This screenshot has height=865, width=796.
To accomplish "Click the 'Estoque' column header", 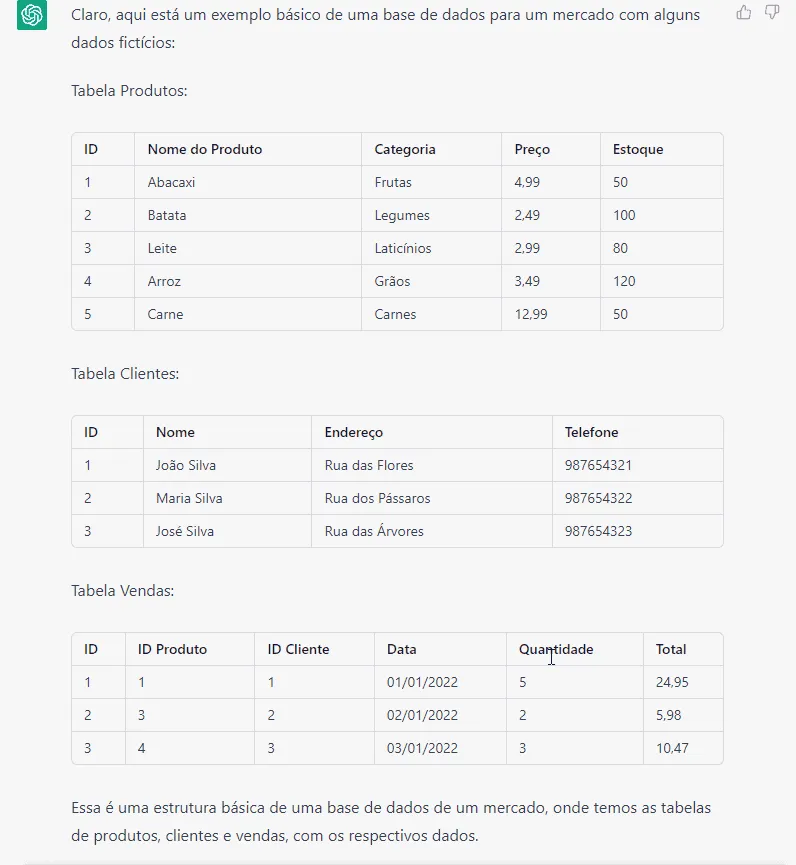I will point(638,149).
